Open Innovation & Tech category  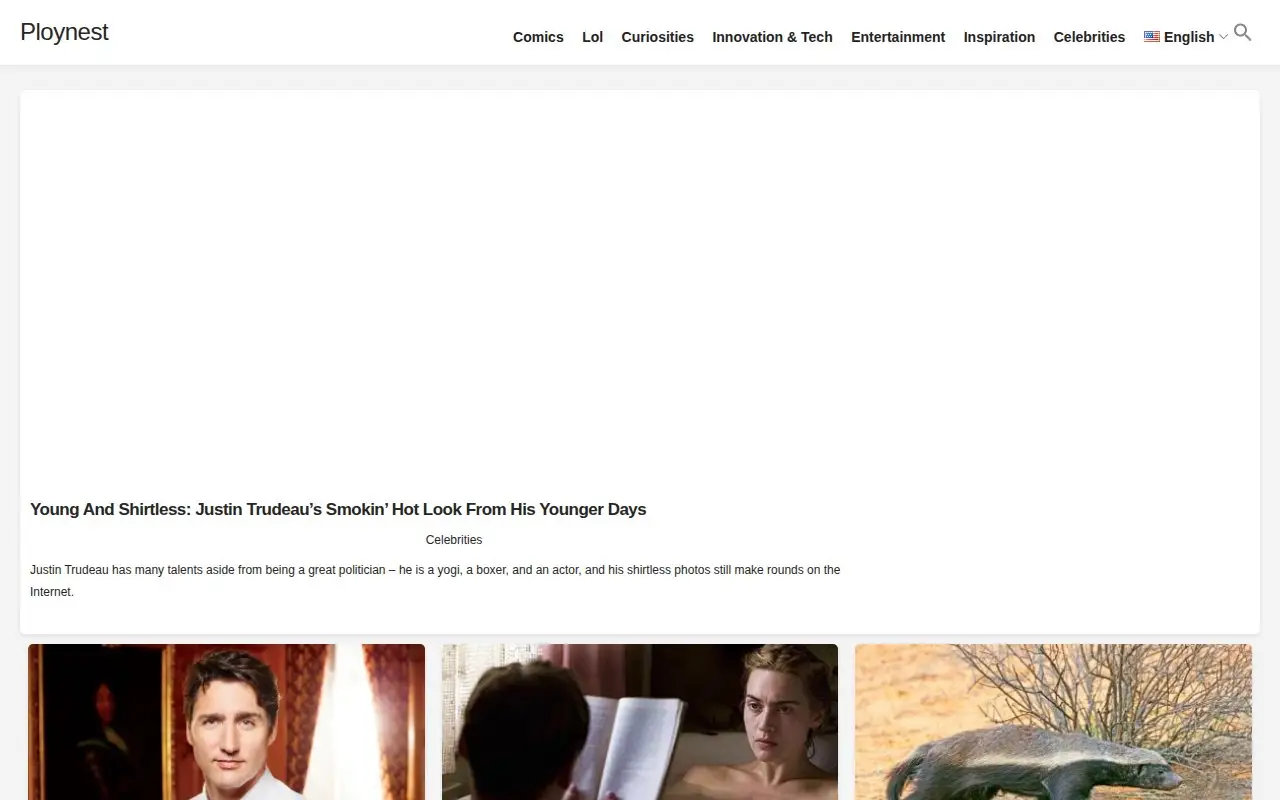772,37
